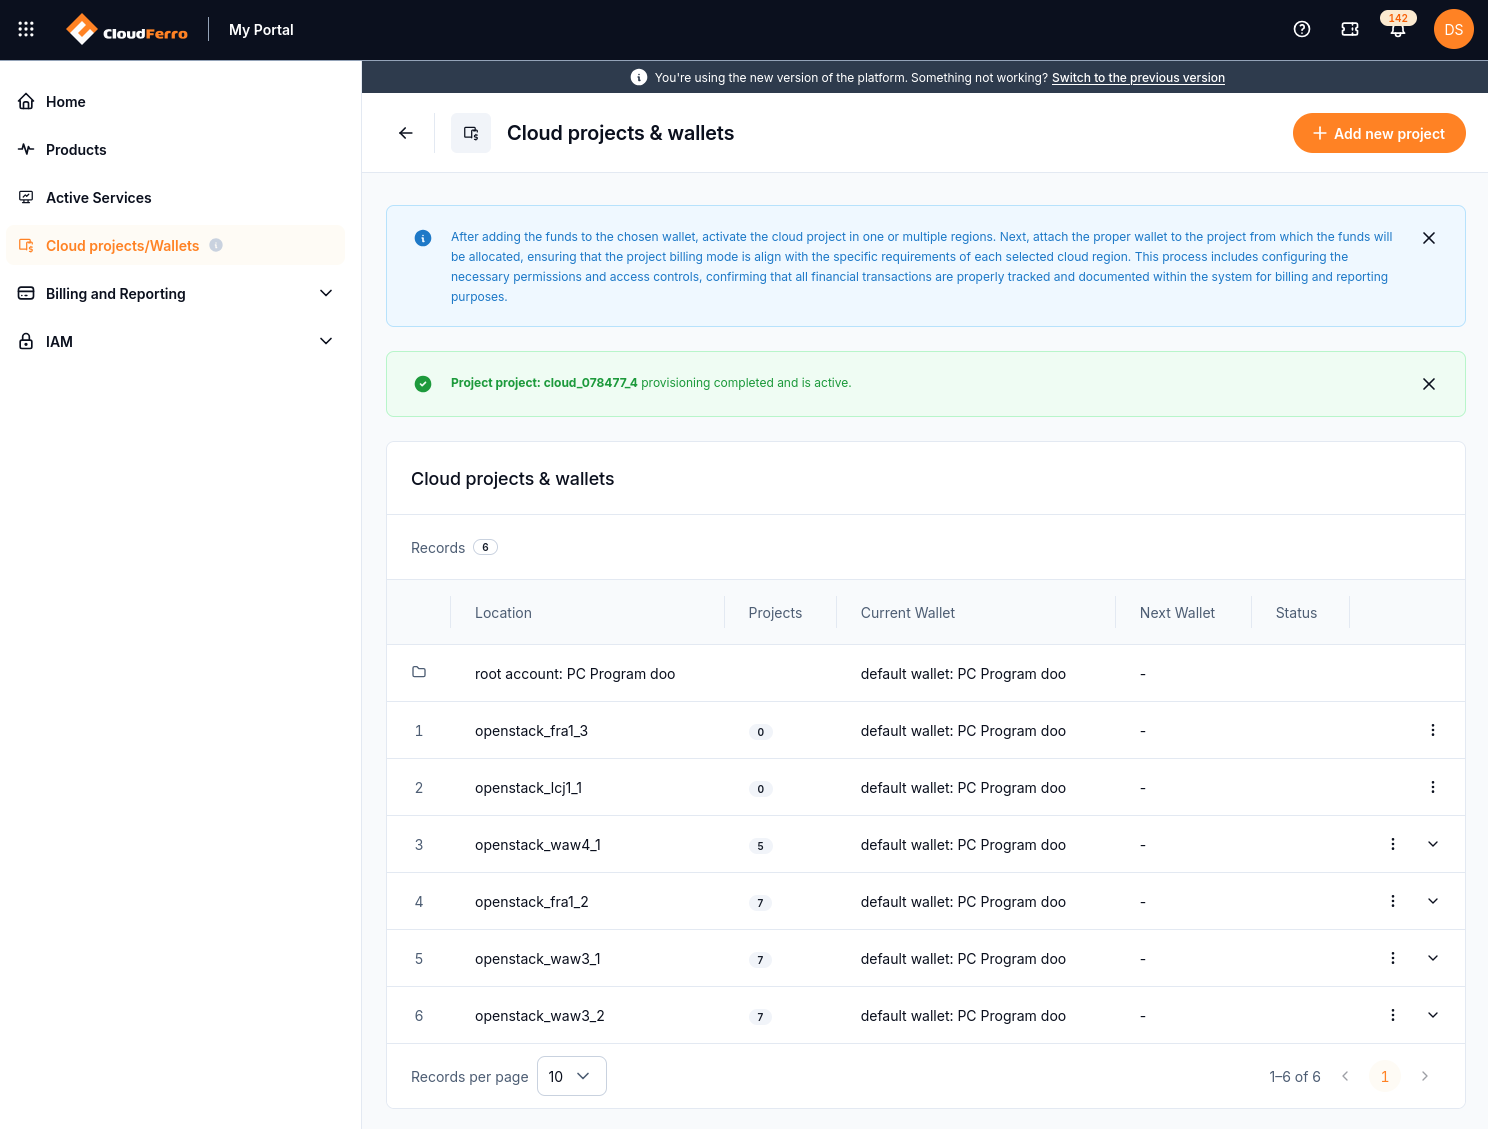
Task: Open the DS user avatar menu
Action: point(1454,29)
